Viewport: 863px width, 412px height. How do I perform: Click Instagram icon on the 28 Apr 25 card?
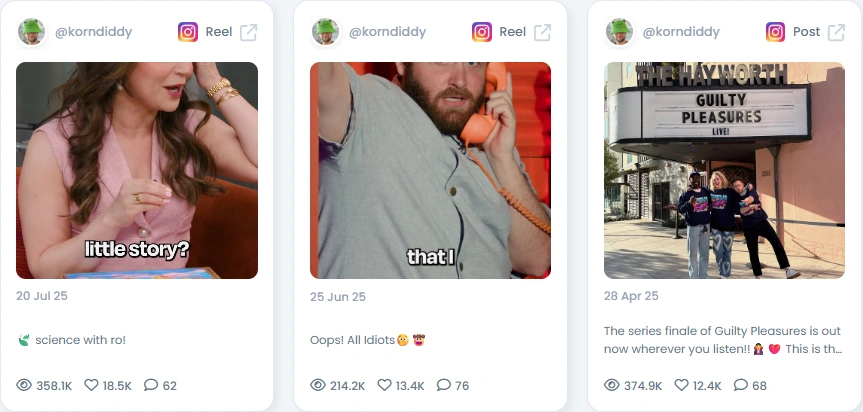pos(775,32)
